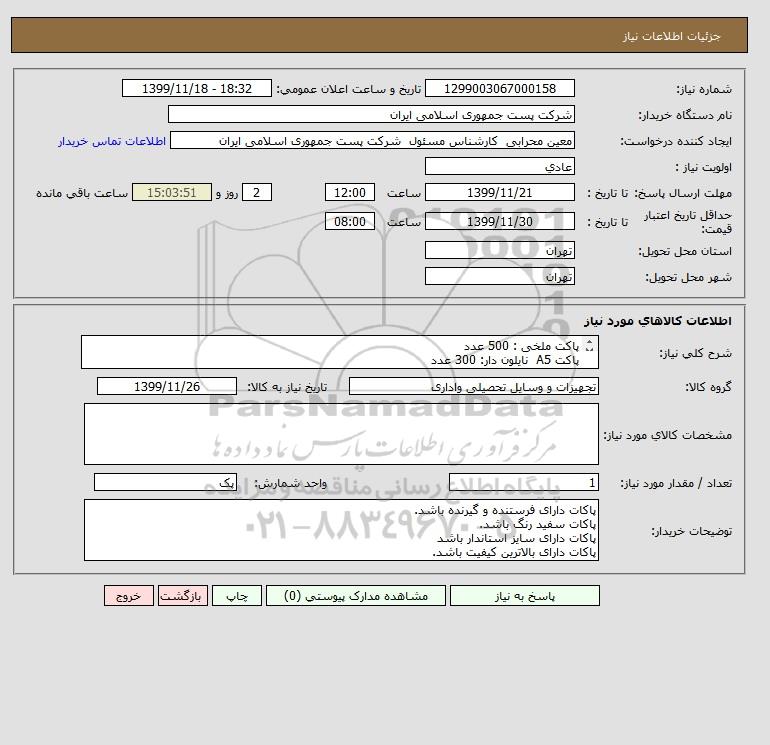Click the validity time field 08:00

pyautogui.click(x=350, y=221)
